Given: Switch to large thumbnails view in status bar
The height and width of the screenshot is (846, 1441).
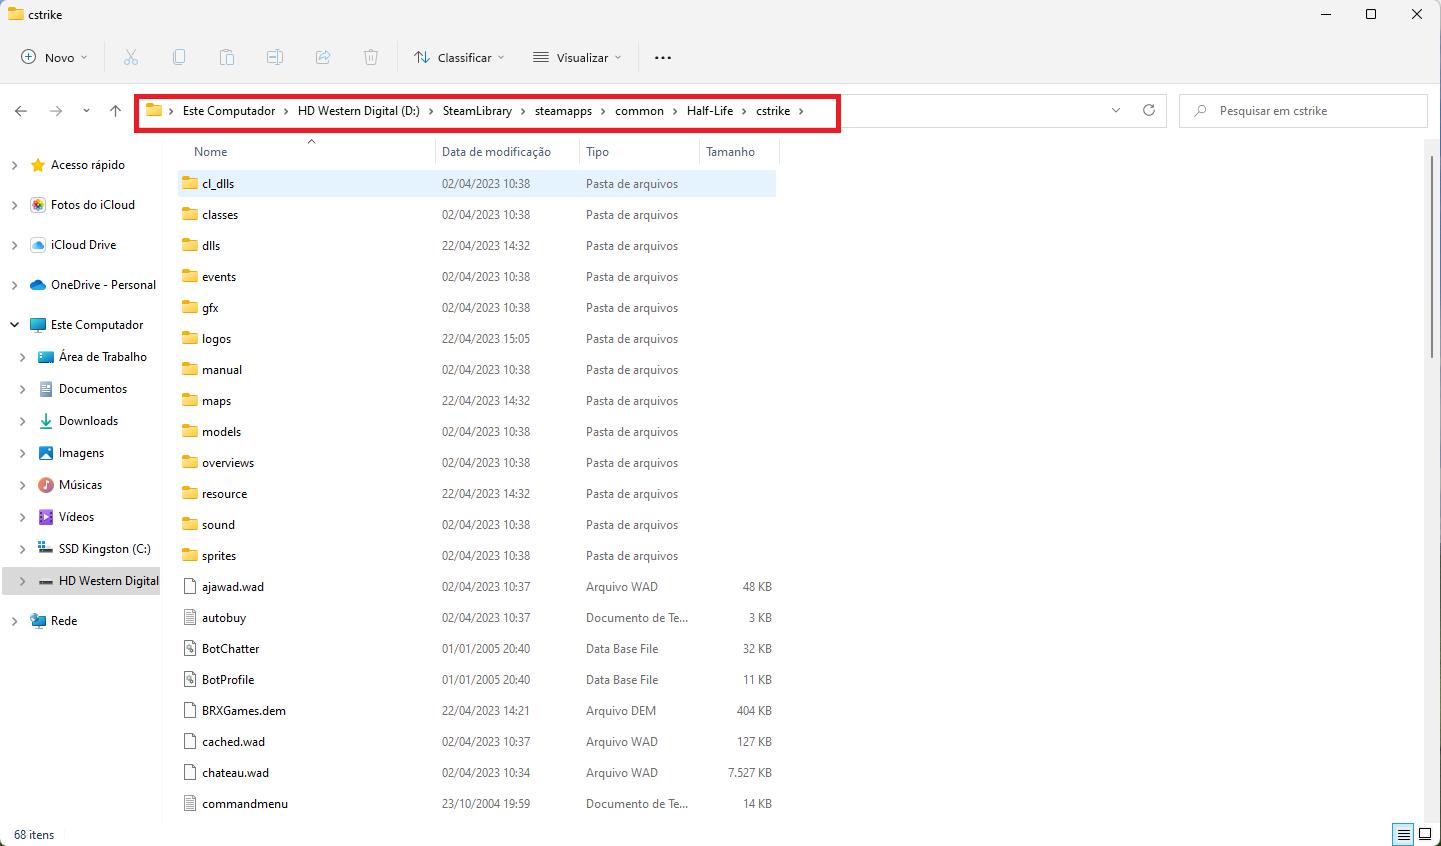Looking at the screenshot, I should [1425, 835].
